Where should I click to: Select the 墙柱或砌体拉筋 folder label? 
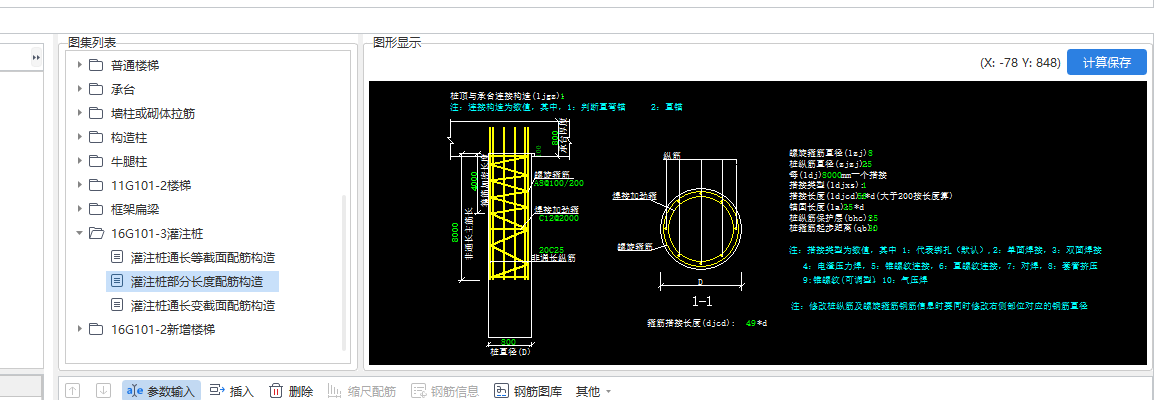[x=153, y=113]
